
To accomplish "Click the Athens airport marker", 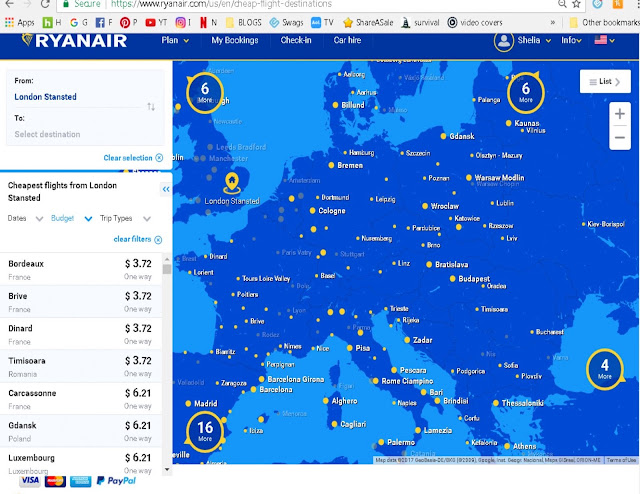I will point(507,446).
